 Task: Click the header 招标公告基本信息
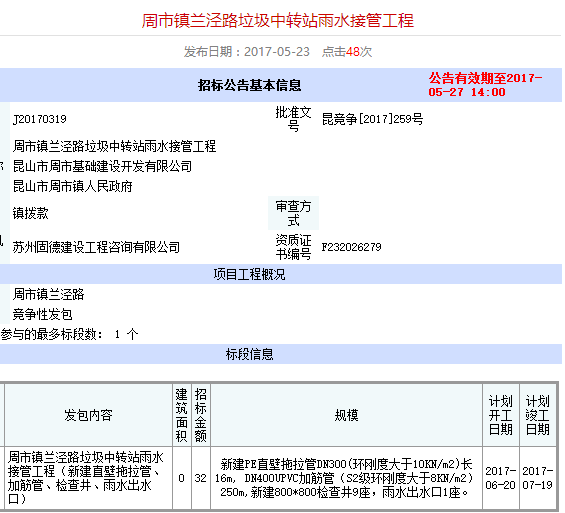tap(249, 85)
